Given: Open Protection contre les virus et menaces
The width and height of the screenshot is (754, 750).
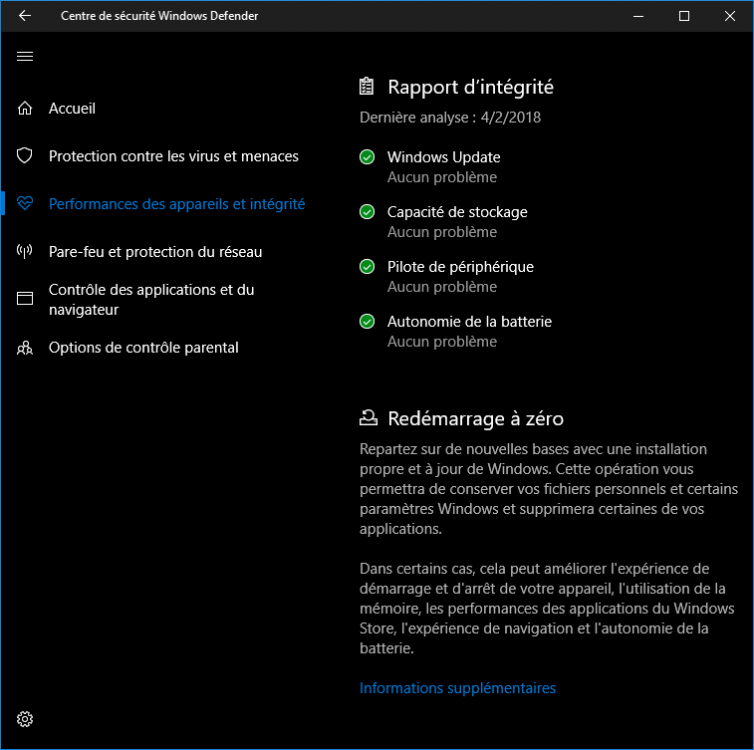Looking at the screenshot, I should tap(174, 156).
